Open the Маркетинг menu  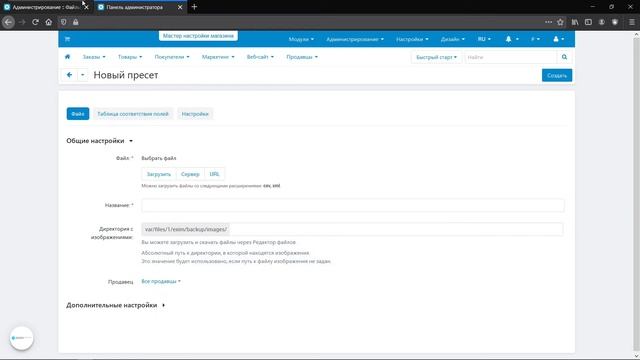click(218, 57)
